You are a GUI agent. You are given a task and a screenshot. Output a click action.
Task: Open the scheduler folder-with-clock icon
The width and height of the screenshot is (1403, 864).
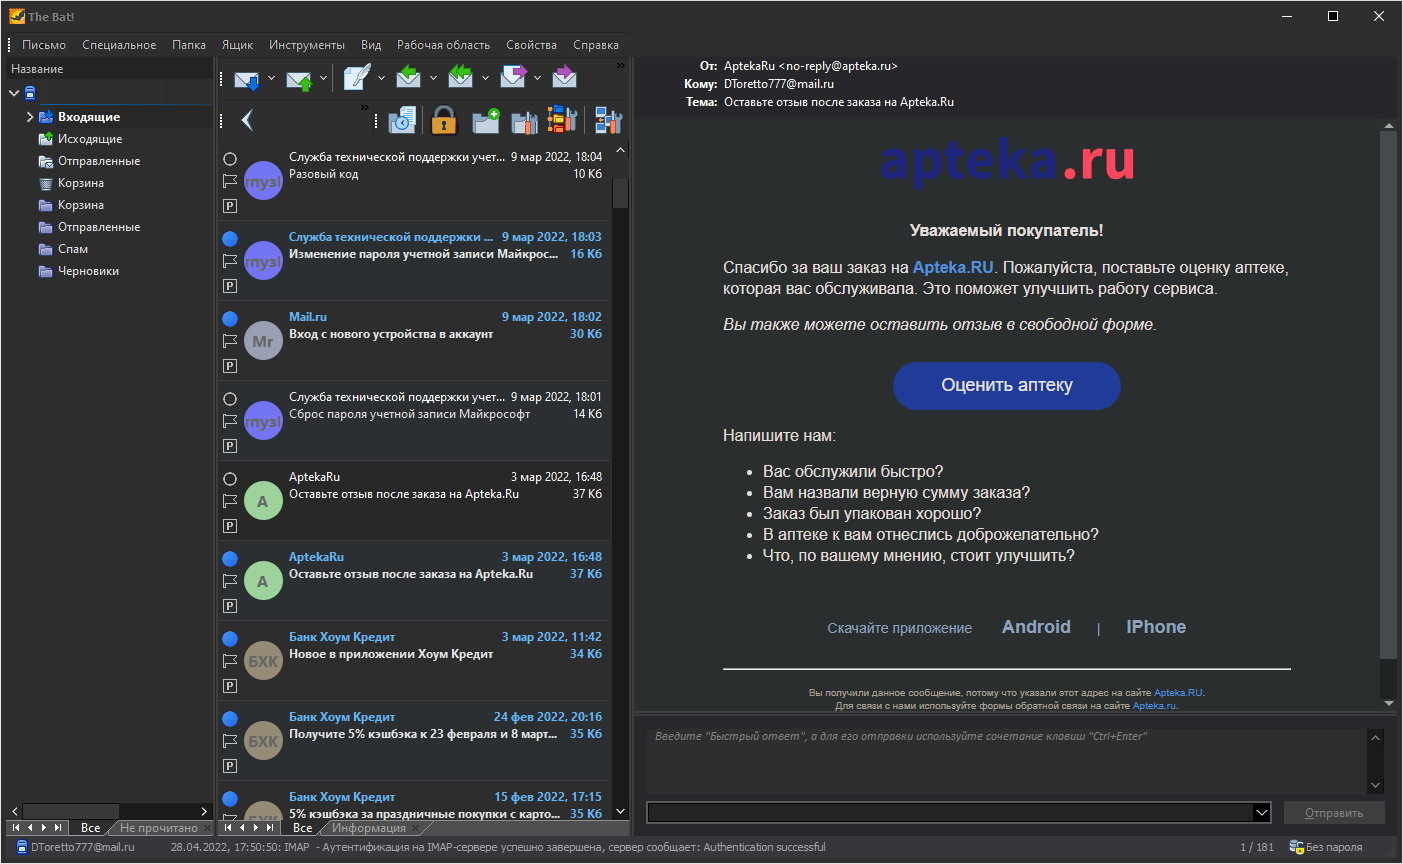(x=402, y=120)
